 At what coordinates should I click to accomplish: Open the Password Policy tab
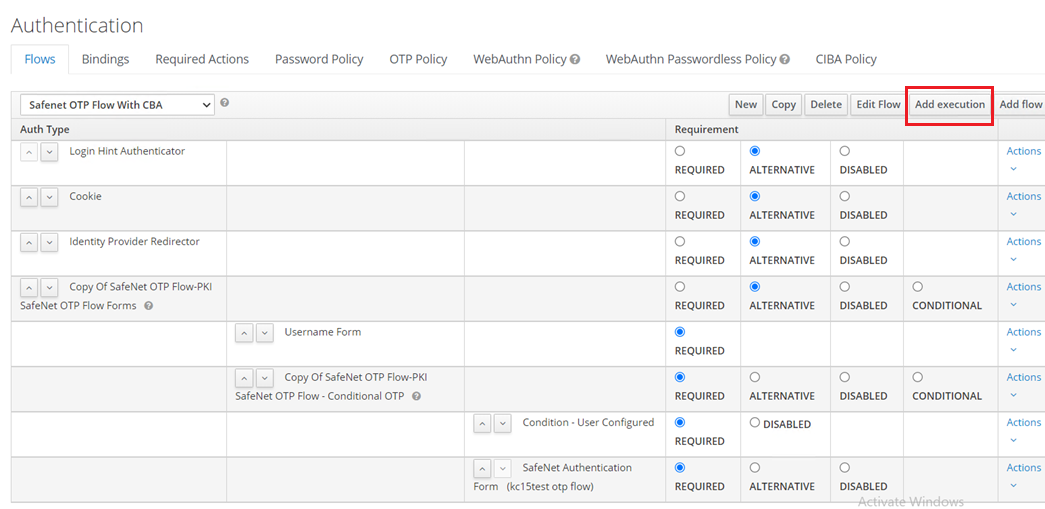(319, 59)
